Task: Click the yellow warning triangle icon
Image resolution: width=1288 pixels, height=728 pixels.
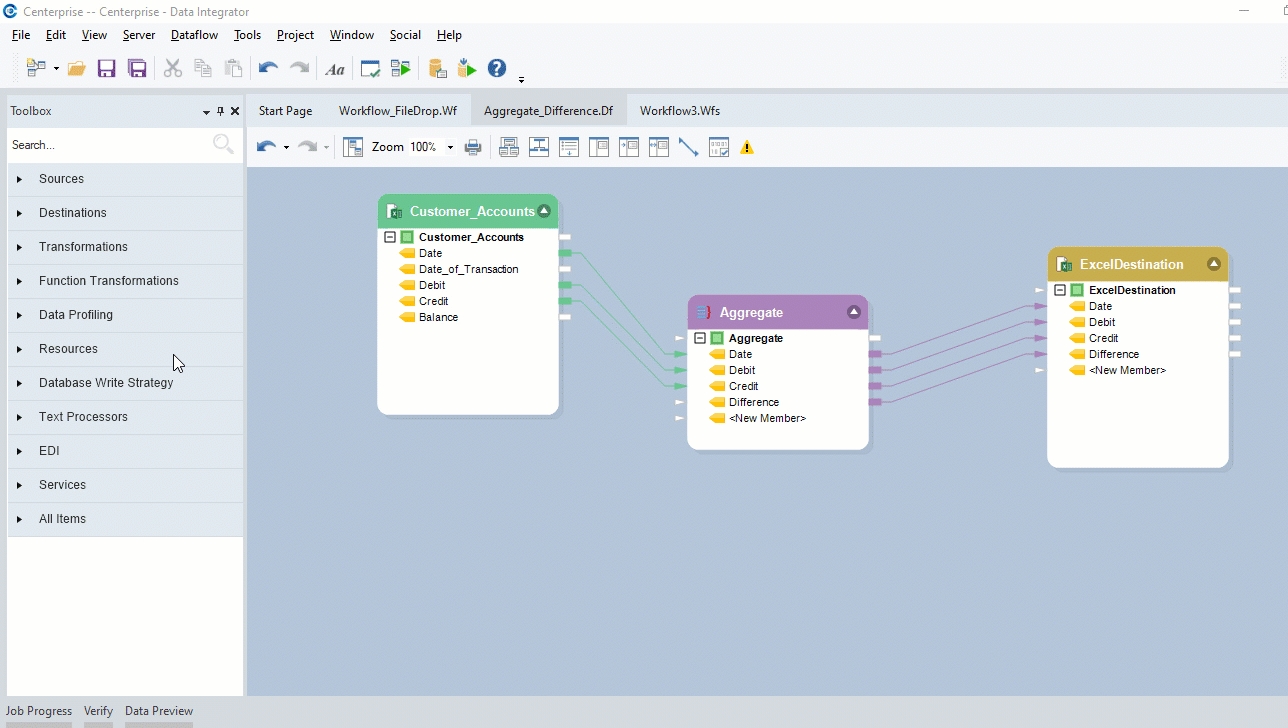Action: click(x=747, y=148)
